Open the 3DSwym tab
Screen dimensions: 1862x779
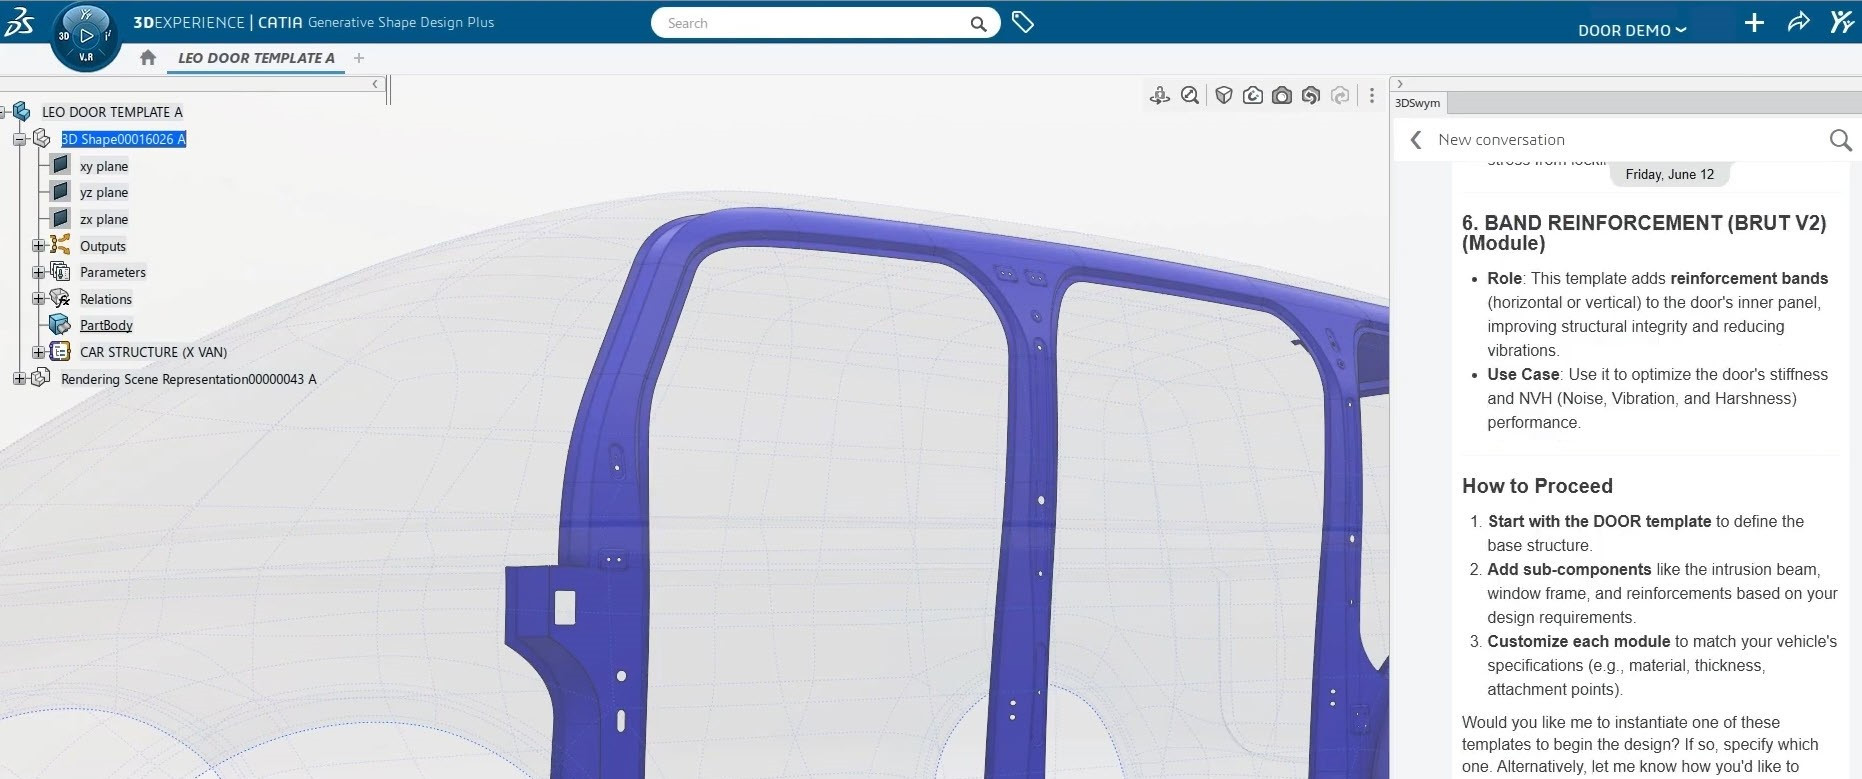(x=1417, y=103)
